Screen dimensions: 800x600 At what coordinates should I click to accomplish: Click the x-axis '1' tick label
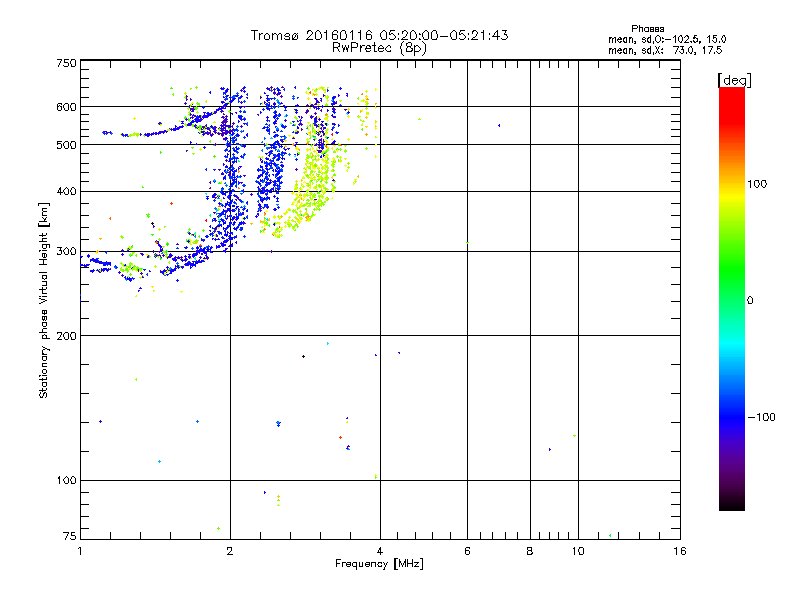click(80, 551)
